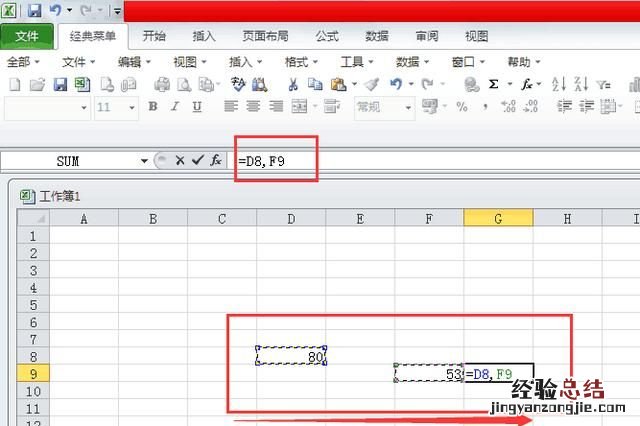The height and width of the screenshot is (426, 640).
Task: Open the 格式 dropdown menu
Action: click(301, 62)
